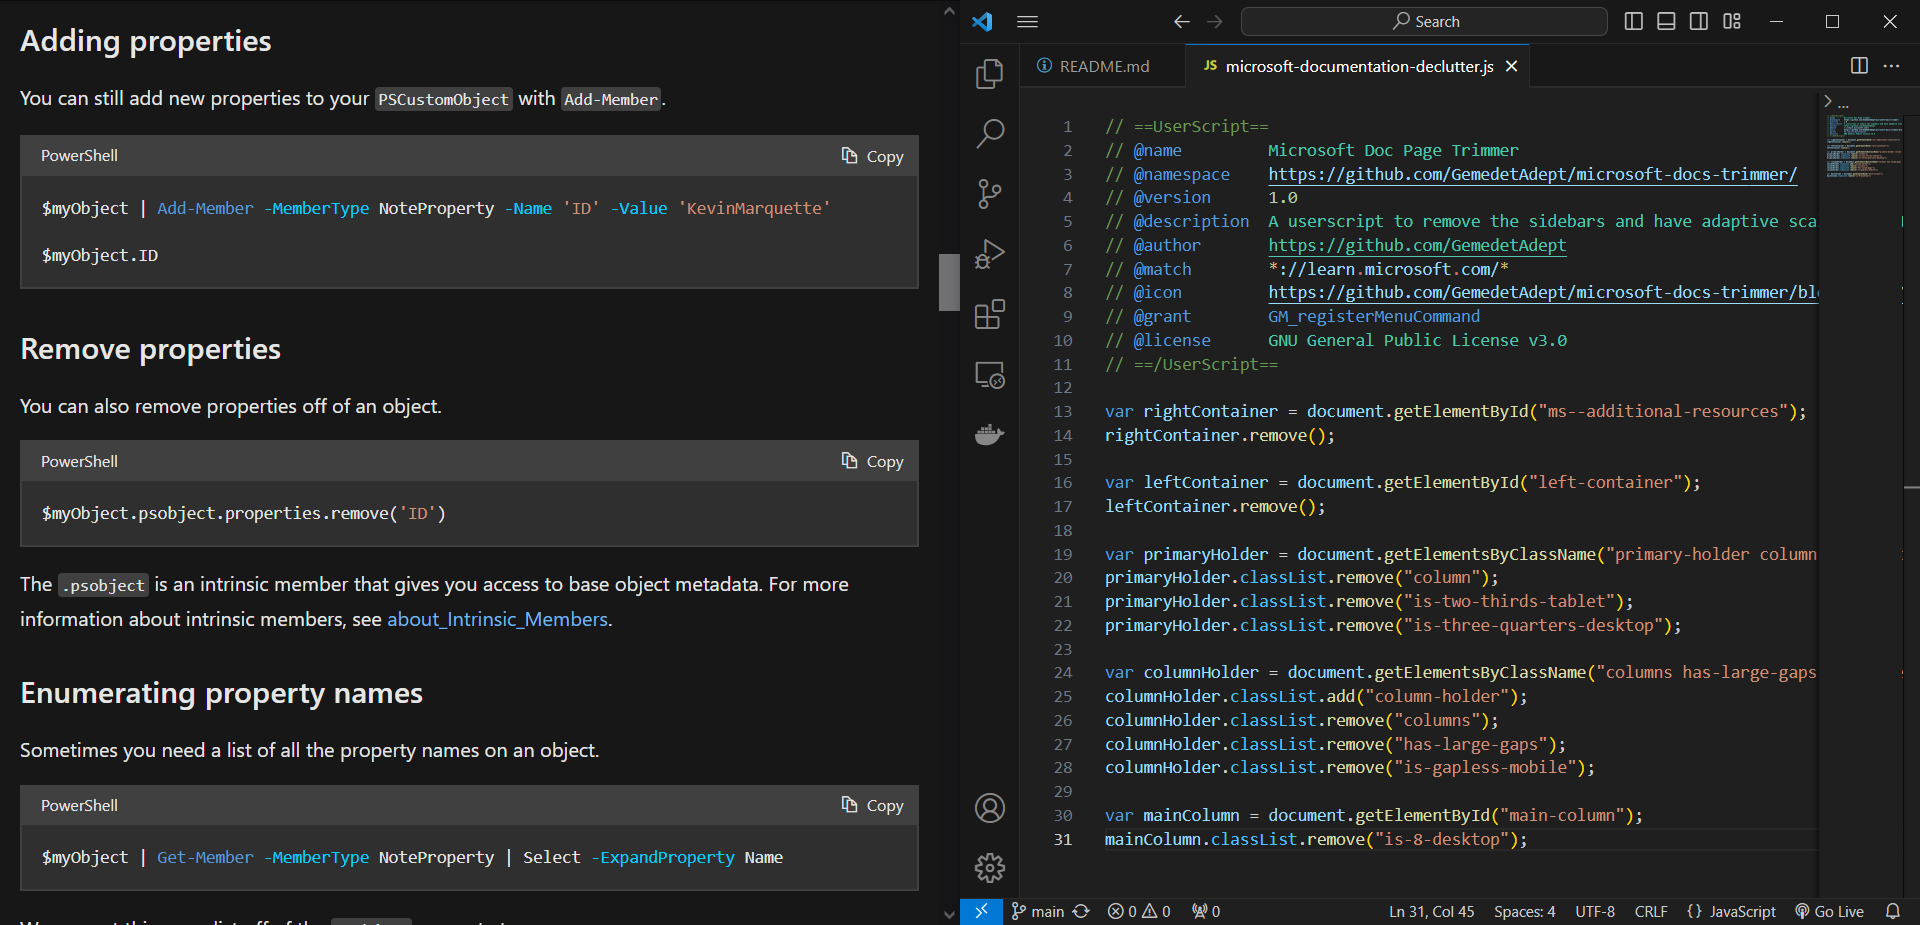Click the code minimap preview
This screenshot has height=925, width=1920.
pyautogui.click(x=1865, y=146)
